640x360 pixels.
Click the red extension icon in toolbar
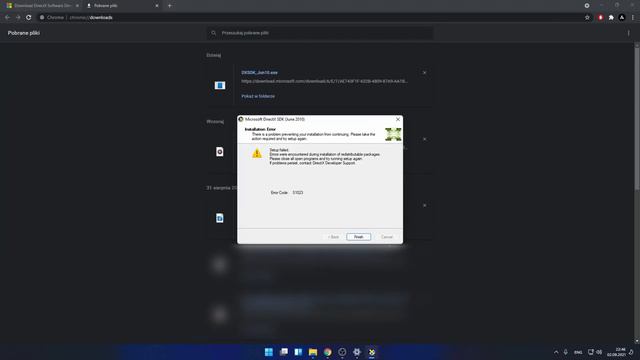(600, 18)
